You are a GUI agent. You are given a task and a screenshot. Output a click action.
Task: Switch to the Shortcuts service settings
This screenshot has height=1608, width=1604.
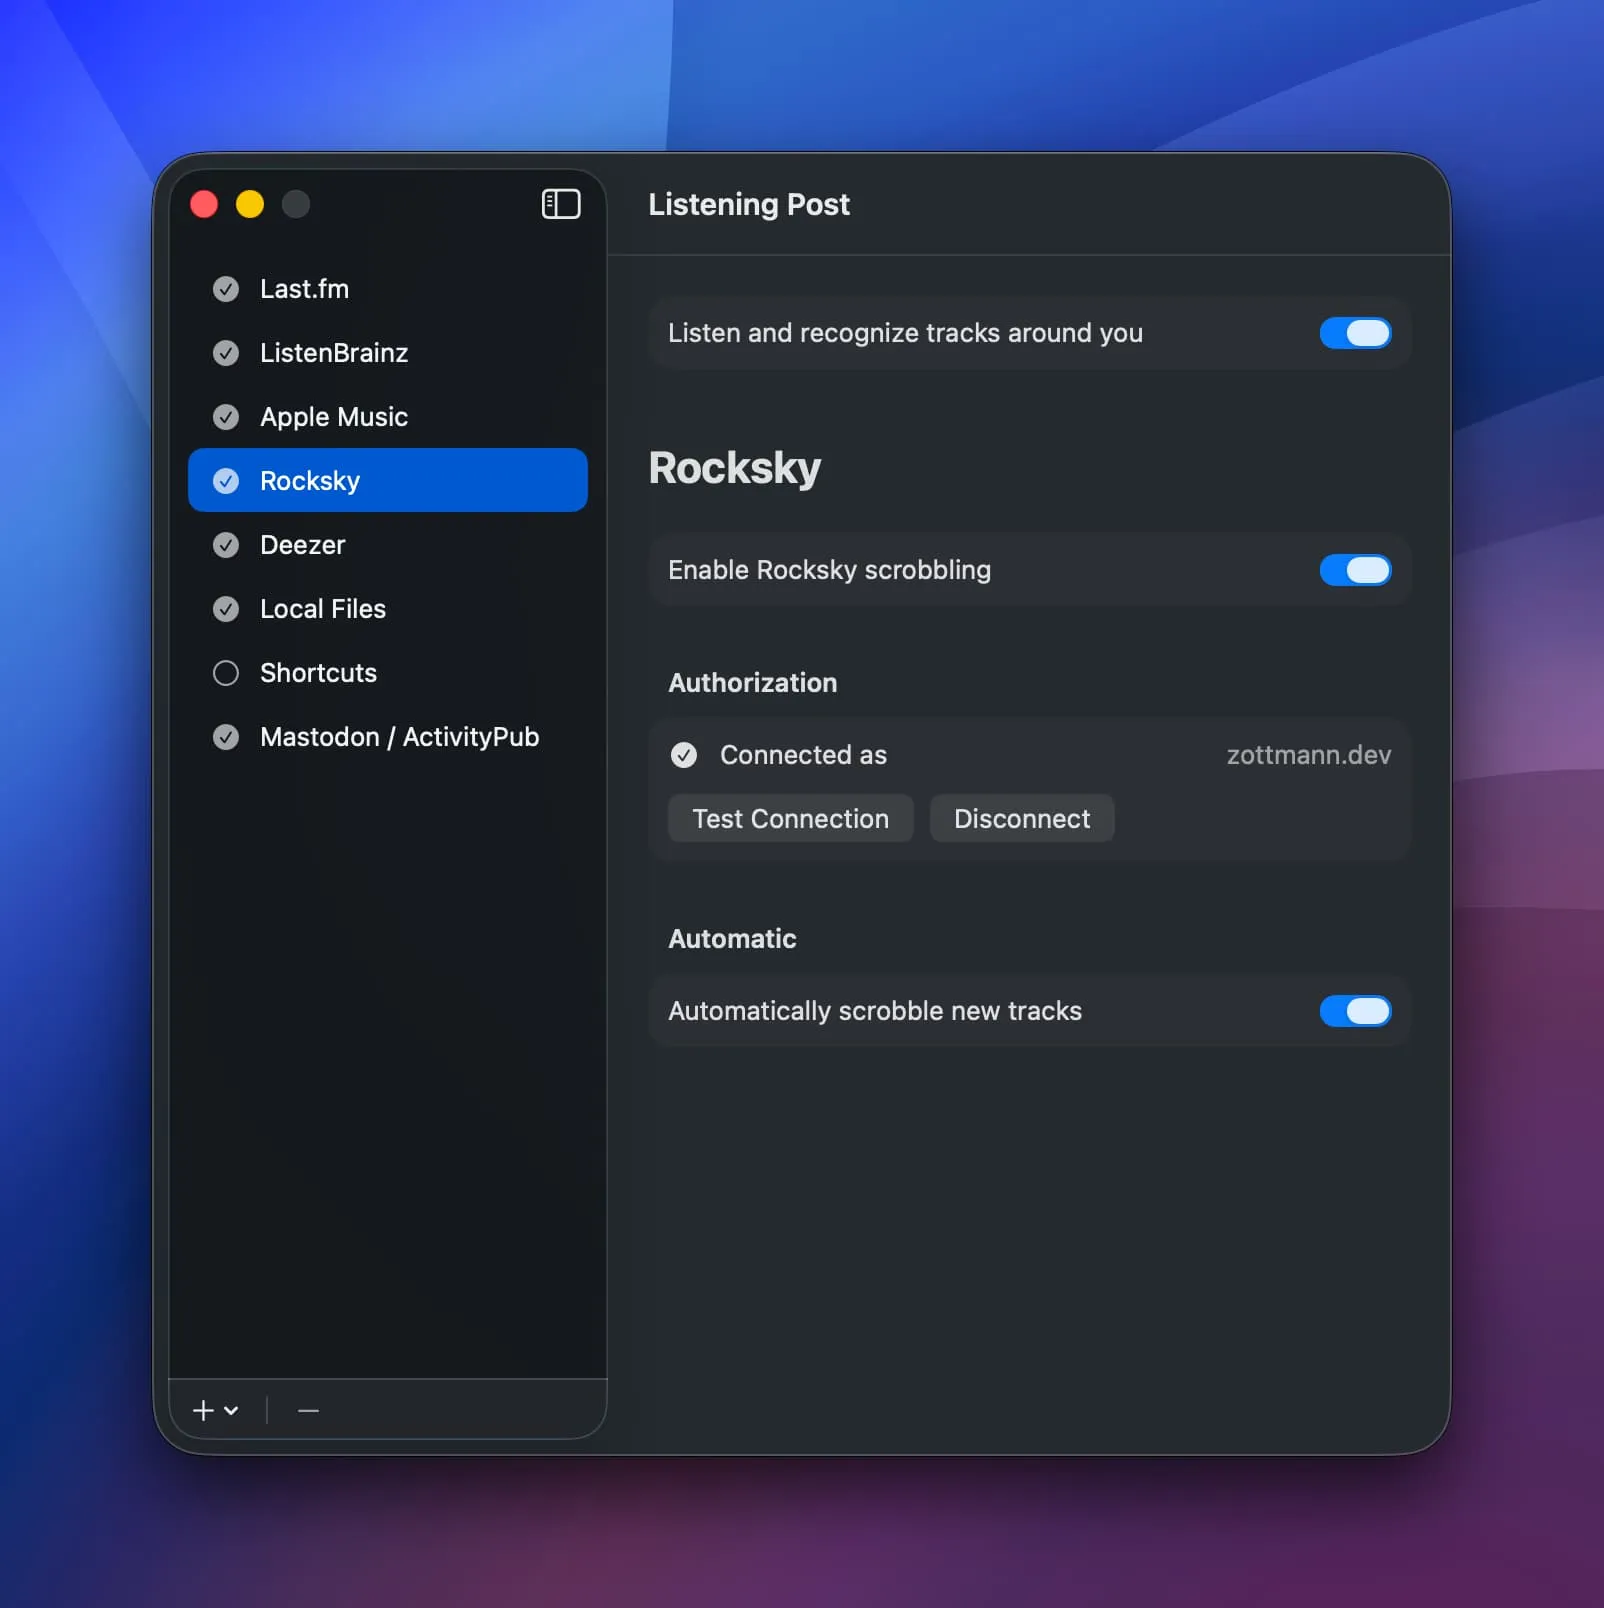tap(318, 673)
